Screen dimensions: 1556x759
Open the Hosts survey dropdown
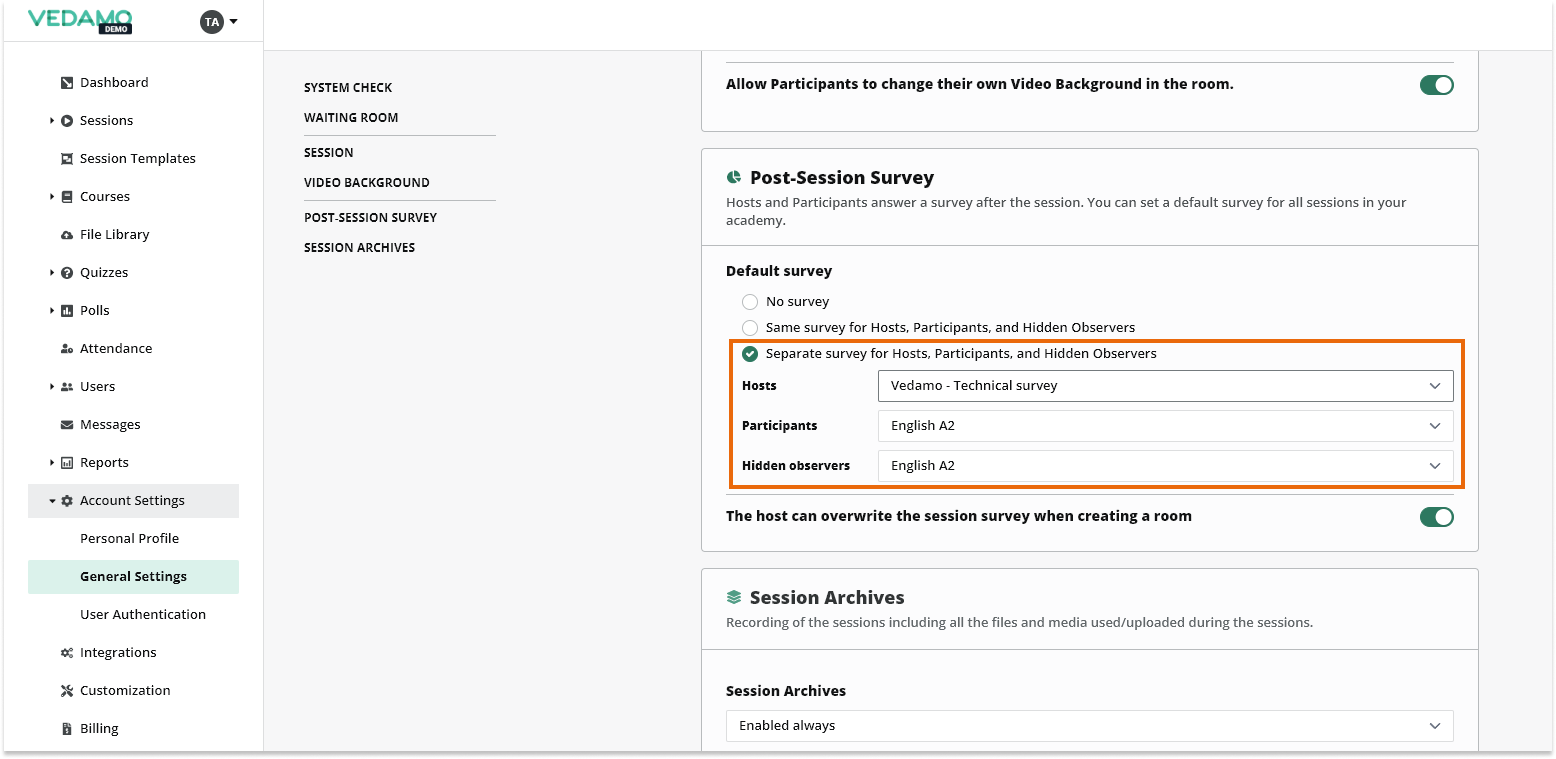coord(1164,386)
